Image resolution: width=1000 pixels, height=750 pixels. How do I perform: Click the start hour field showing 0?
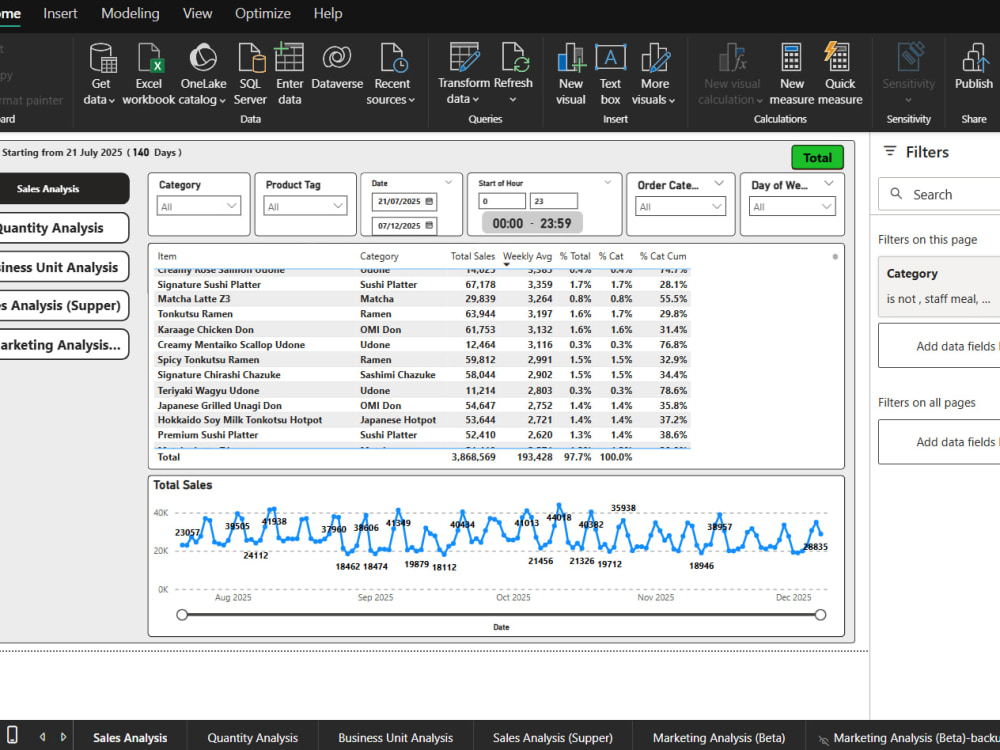pyautogui.click(x=502, y=201)
